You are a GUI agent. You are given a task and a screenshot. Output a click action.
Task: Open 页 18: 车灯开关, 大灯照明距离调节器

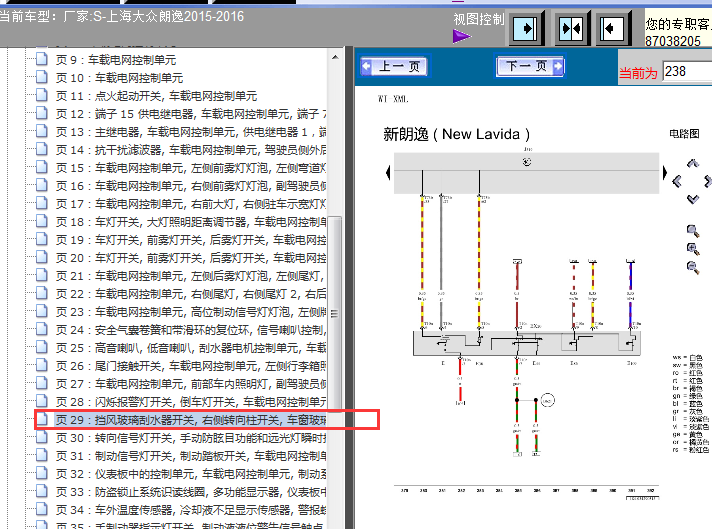[191, 222]
